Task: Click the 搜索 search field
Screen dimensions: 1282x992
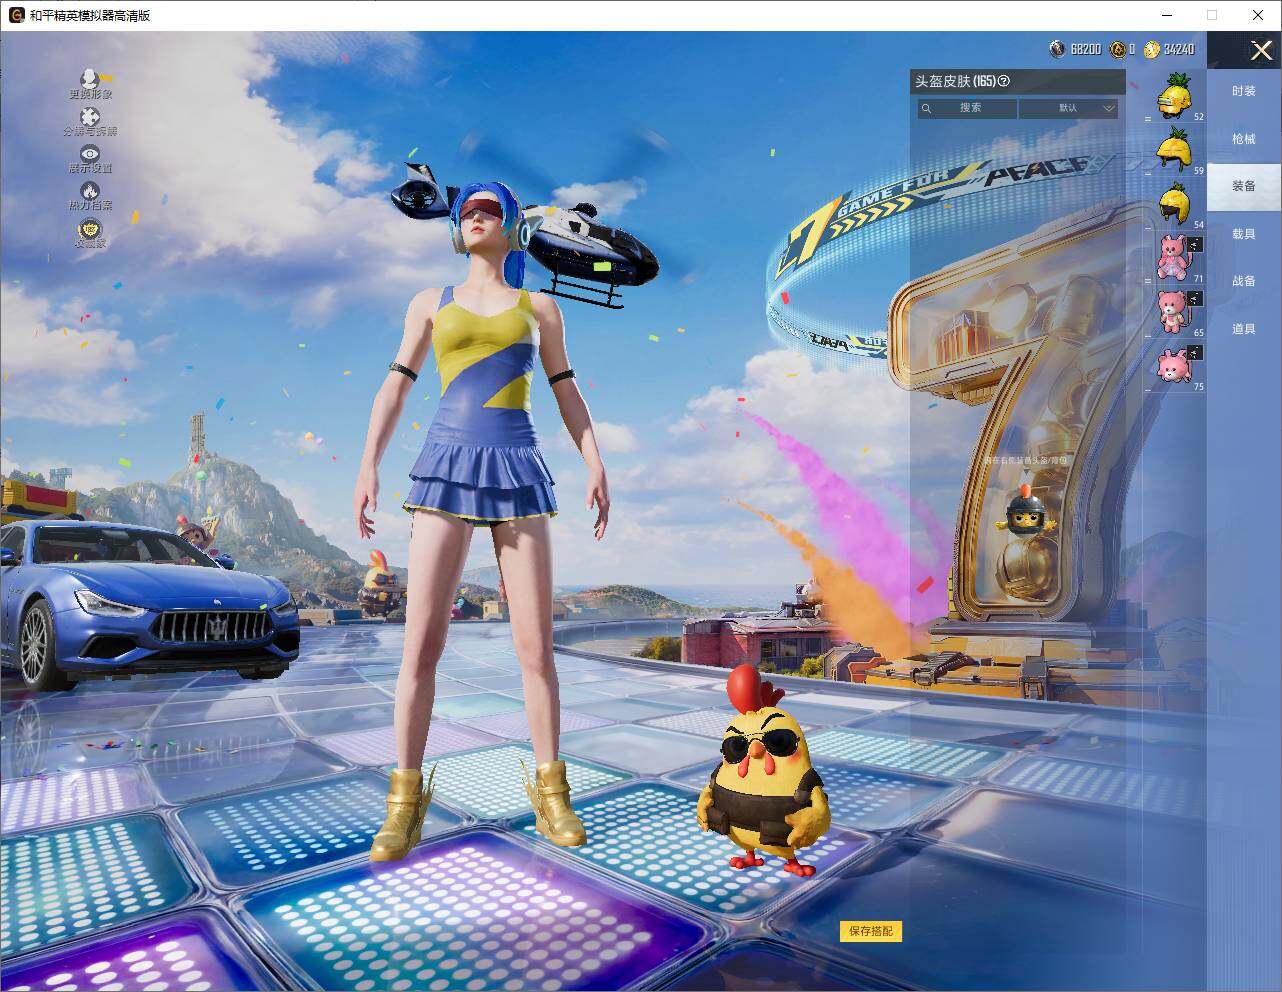Action: point(967,108)
